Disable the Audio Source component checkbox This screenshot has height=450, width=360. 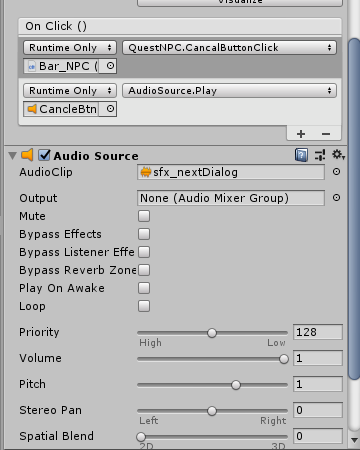44,155
